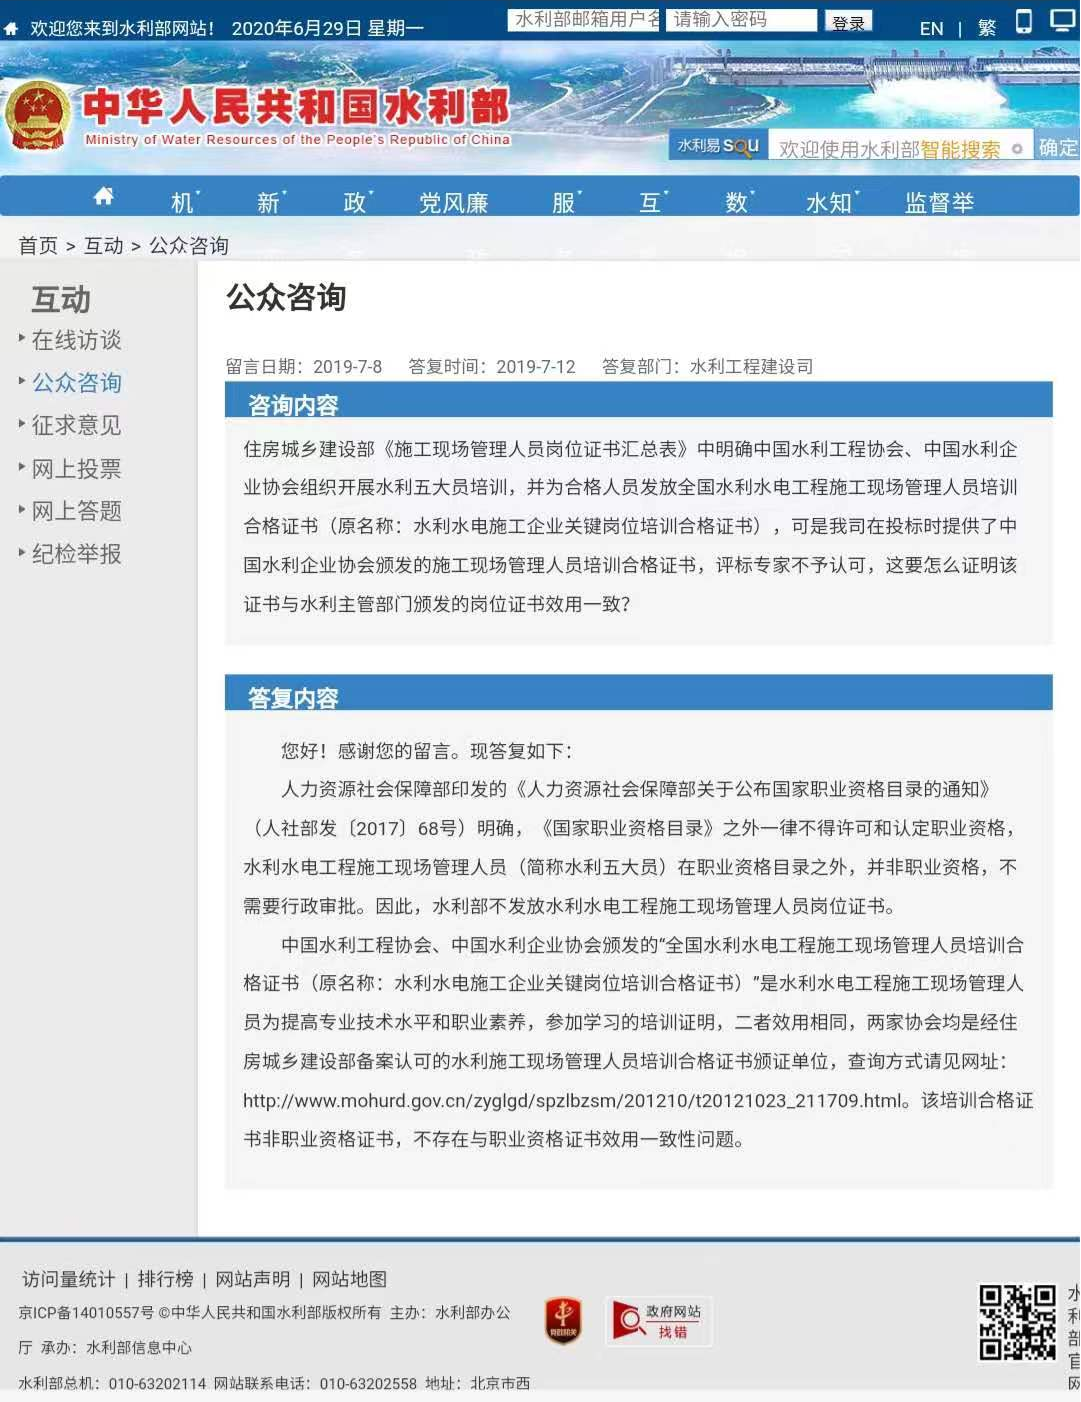Select 网上投票 in the sidebar

(78, 468)
